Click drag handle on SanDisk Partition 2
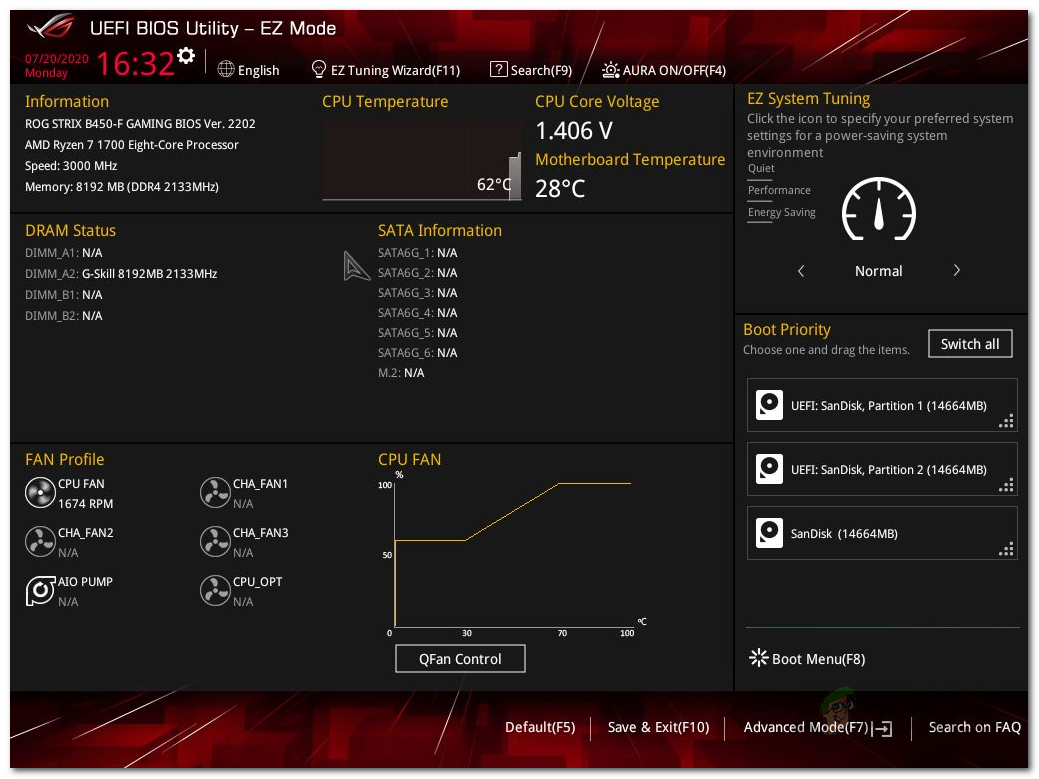The height and width of the screenshot is (779, 1039). [1007, 486]
